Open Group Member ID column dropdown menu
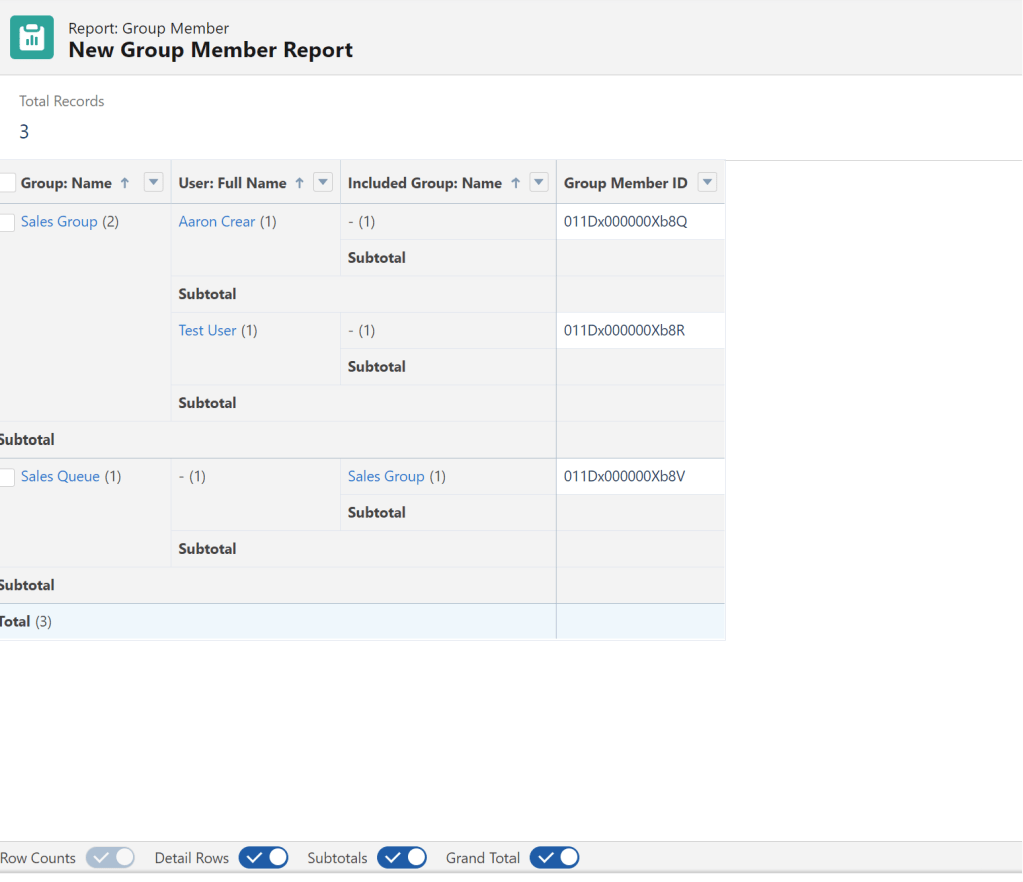The width and height of the screenshot is (1023, 882). [707, 182]
